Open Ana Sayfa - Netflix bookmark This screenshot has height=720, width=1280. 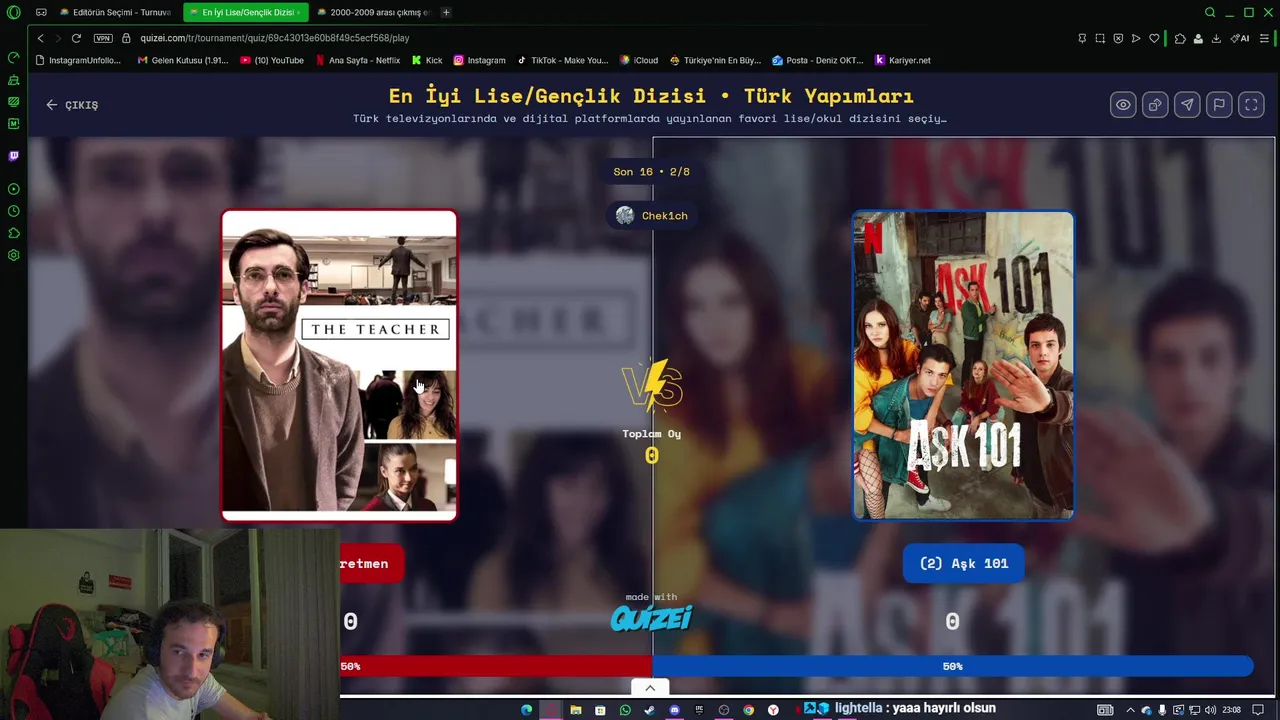(357, 60)
